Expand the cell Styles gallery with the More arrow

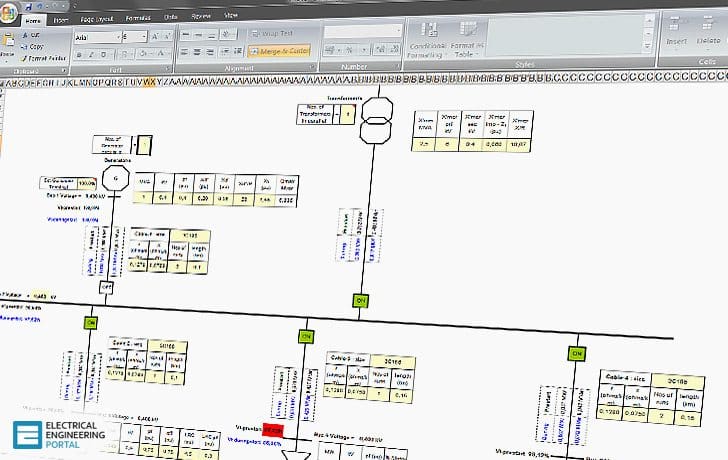(x=648, y=46)
